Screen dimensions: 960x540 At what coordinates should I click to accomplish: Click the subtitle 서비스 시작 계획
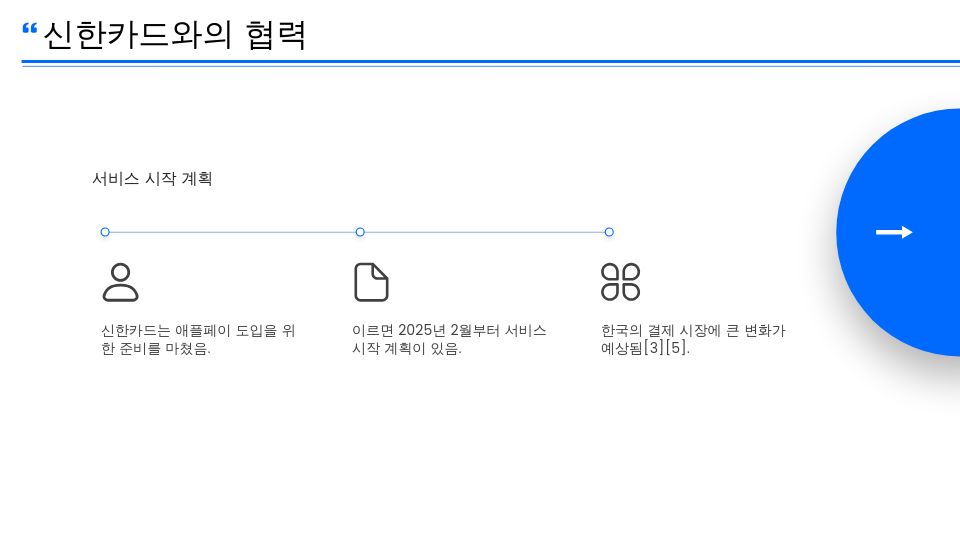coord(152,179)
